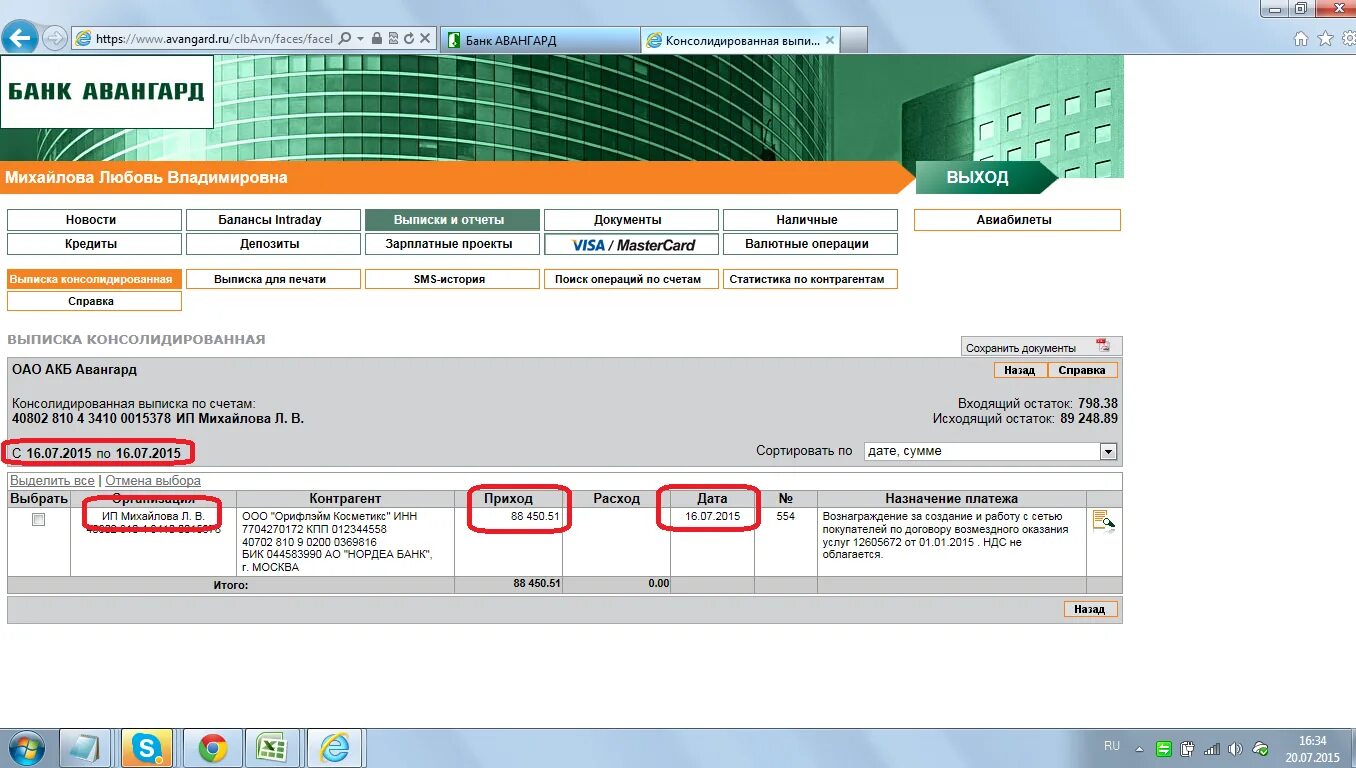This screenshot has height=768, width=1356.
Task: Click the volume speaker tray icon
Action: 1236,748
